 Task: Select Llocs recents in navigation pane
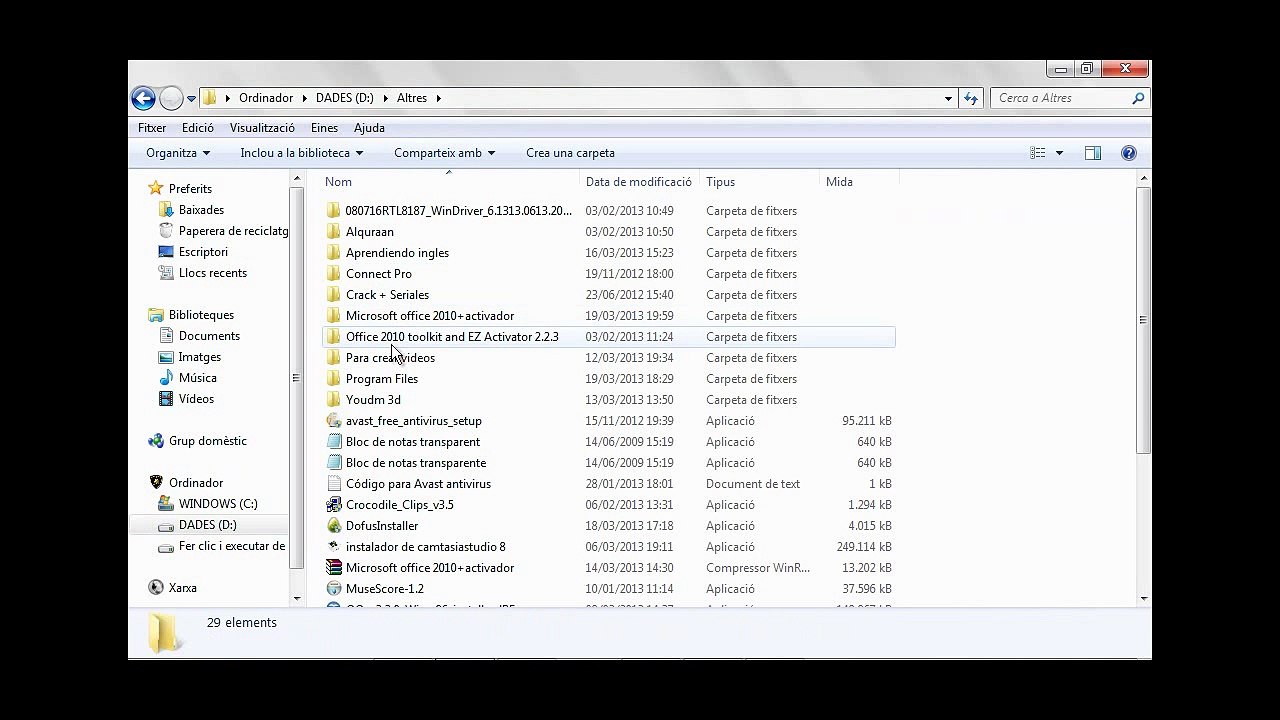tap(212, 273)
